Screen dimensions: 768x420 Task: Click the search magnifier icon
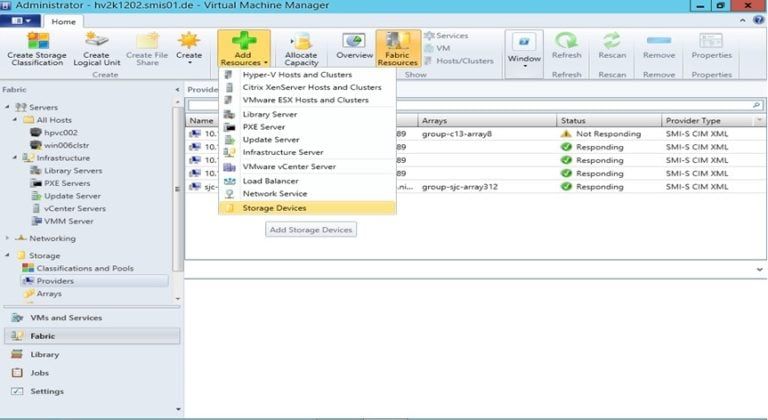pyautogui.click(x=757, y=105)
